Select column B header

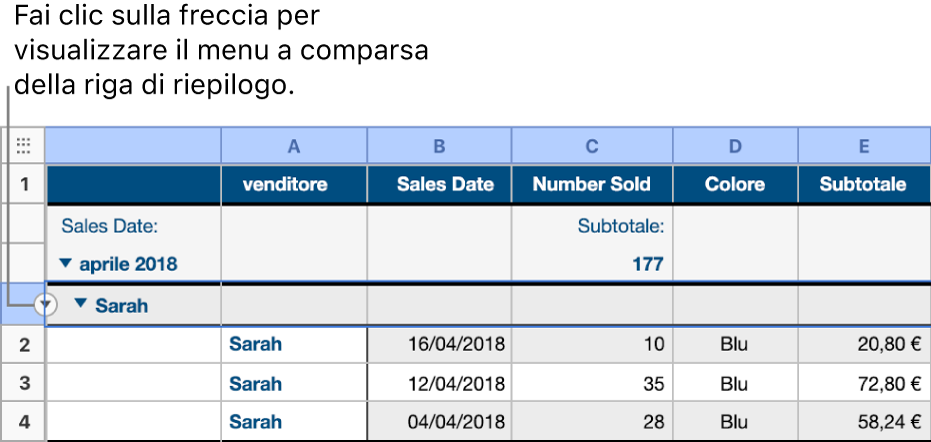point(439,146)
